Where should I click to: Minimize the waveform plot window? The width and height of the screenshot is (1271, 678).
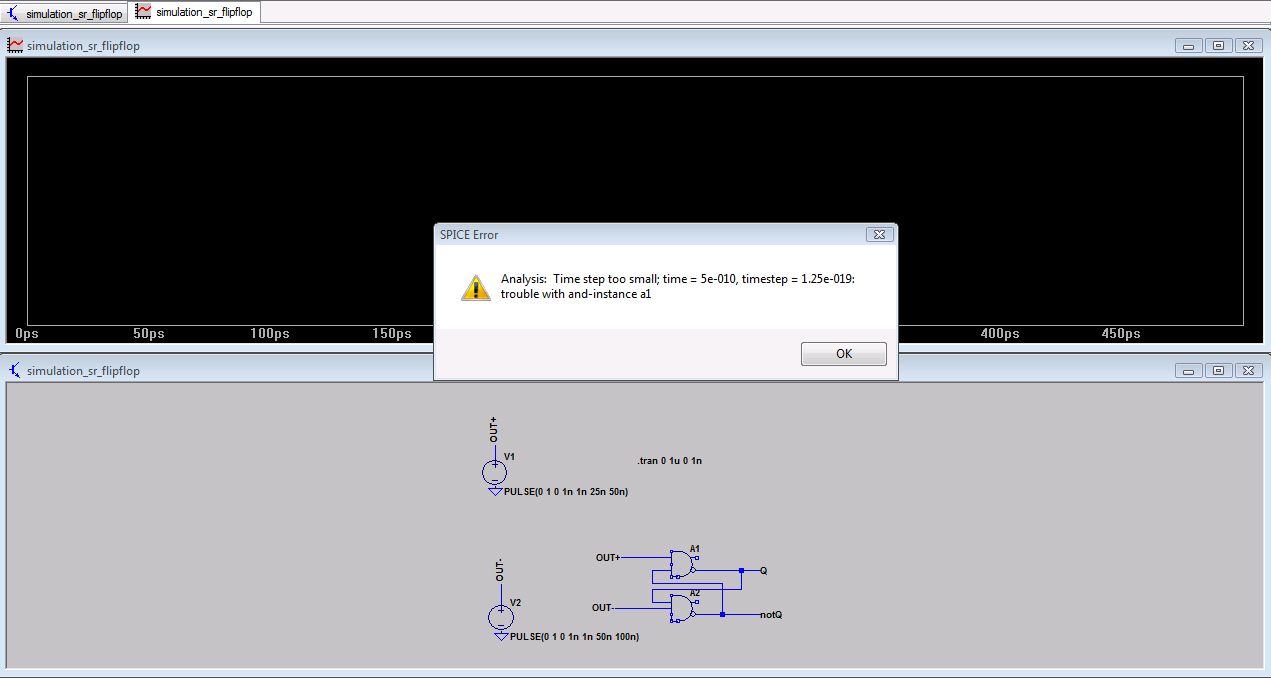pyautogui.click(x=1189, y=45)
